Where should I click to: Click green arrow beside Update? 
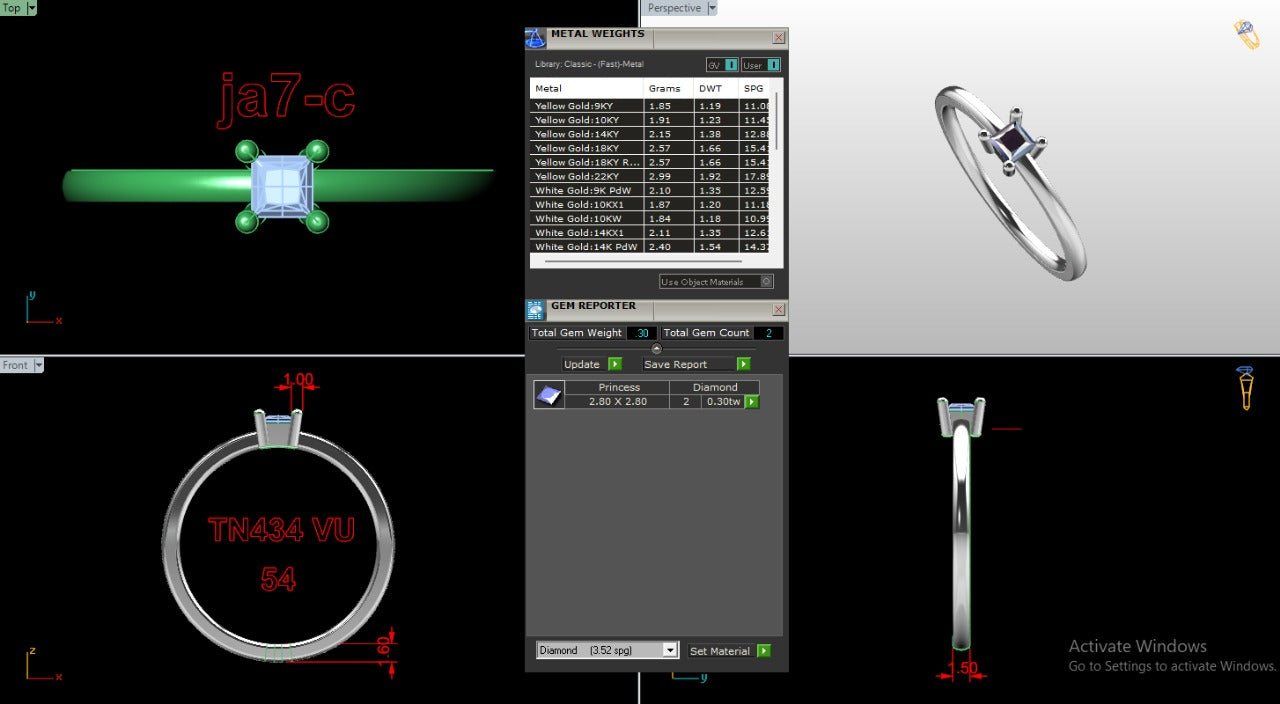615,364
